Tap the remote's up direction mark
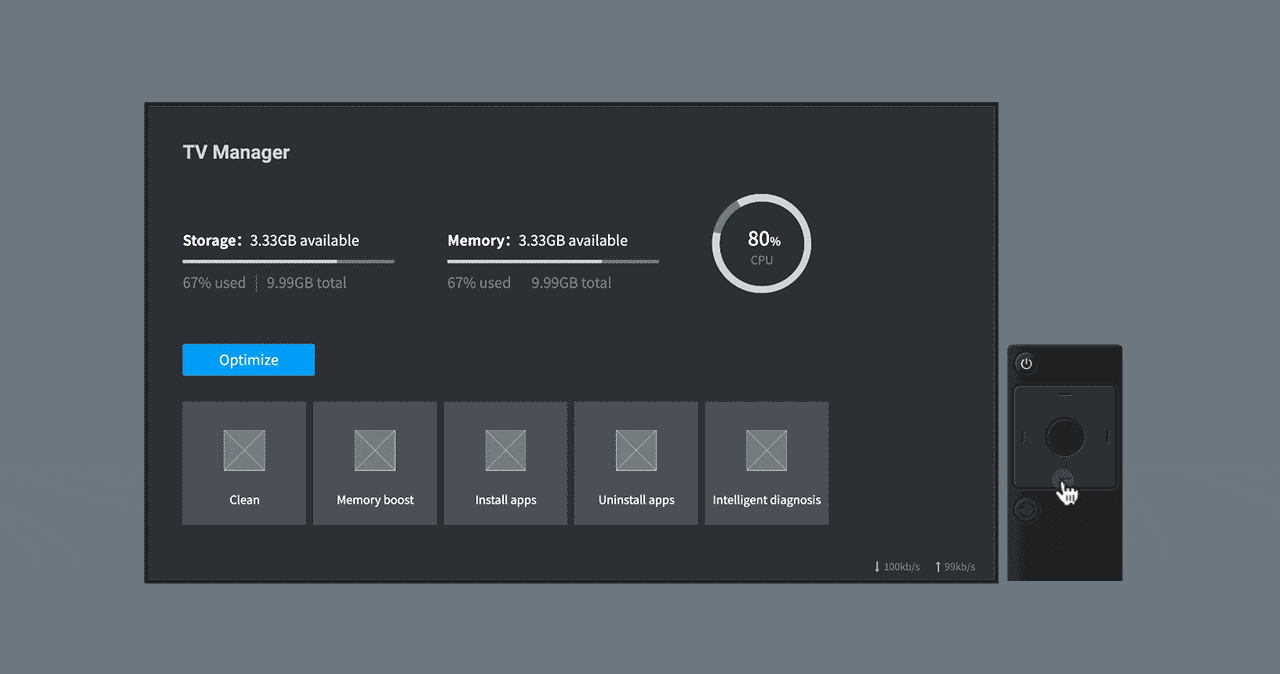Image resolution: width=1280 pixels, height=674 pixels. [1065, 394]
